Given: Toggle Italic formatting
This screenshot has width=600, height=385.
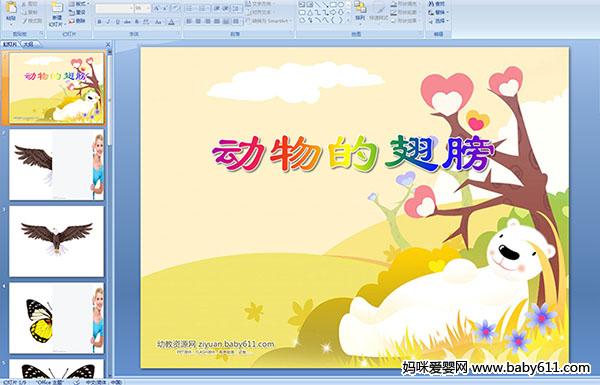Looking at the screenshot, I should [108, 22].
